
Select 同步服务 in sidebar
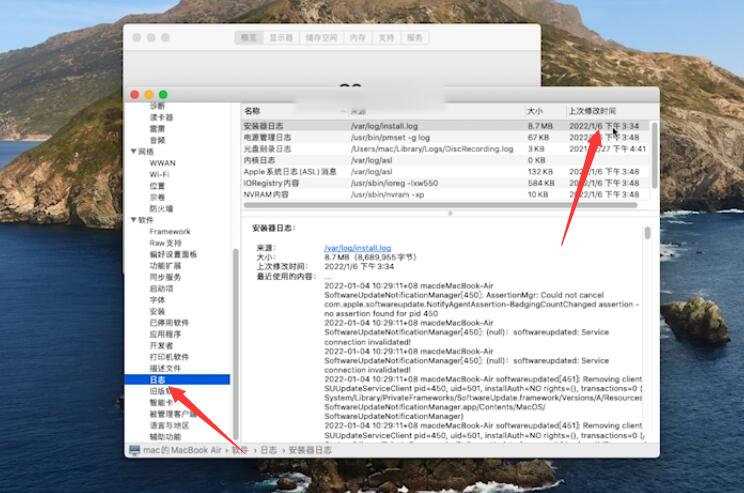(165, 277)
